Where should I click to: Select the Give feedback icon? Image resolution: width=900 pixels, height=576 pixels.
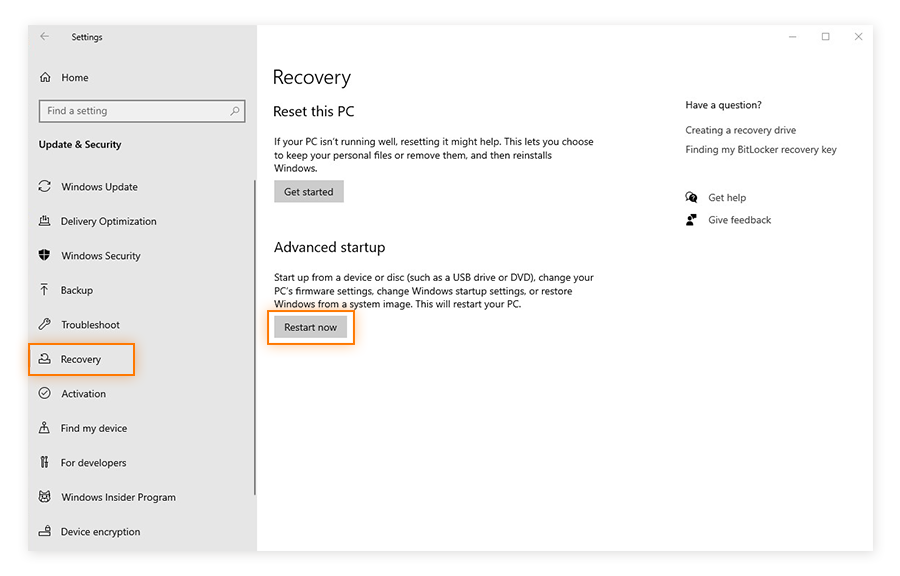tap(691, 220)
